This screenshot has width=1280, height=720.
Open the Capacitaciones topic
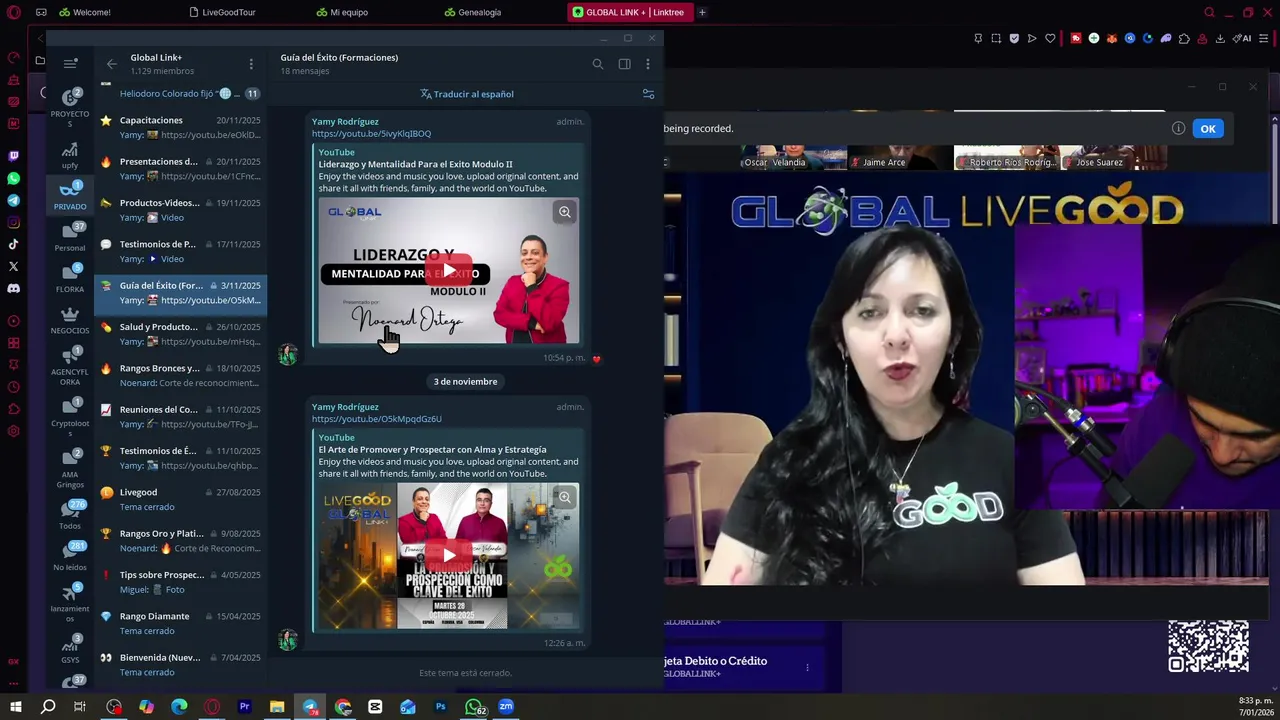click(181, 128)
